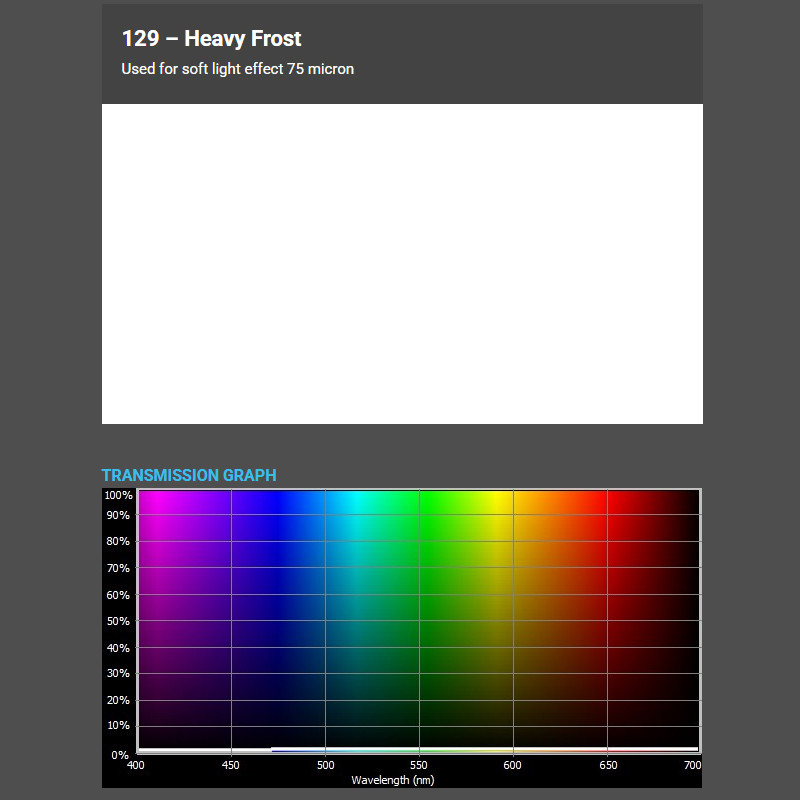Click the 50% axis label
This screenshot has height=800, width=800.
click(117, 621)
